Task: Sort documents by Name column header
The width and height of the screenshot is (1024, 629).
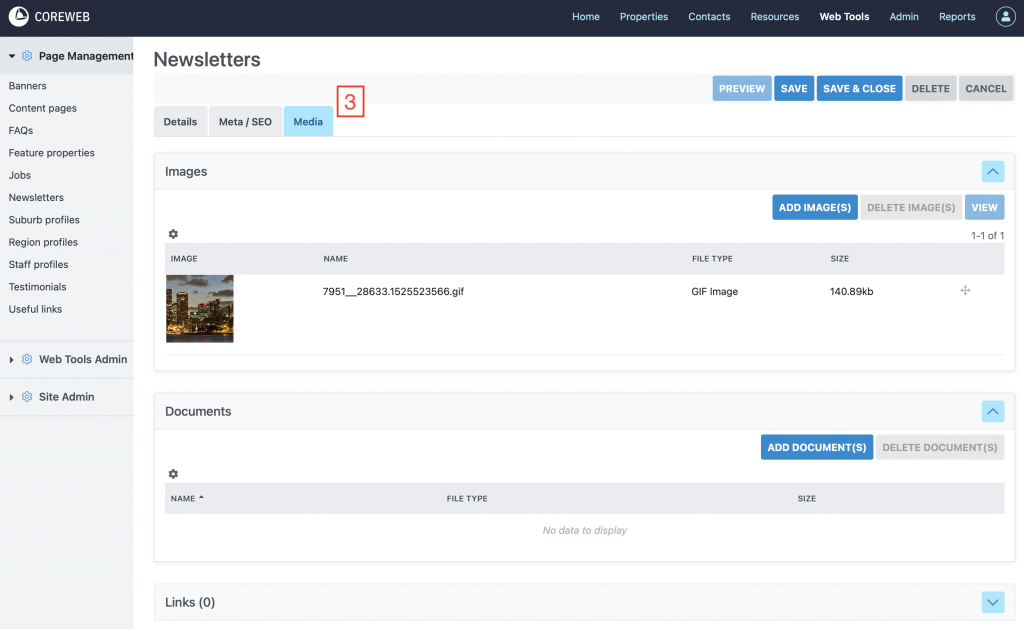Action: 183,498
